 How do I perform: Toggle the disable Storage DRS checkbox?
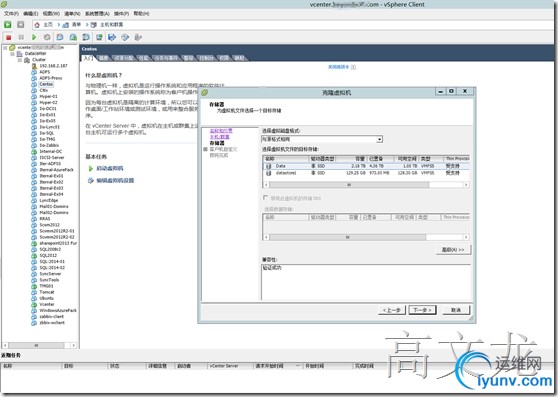pyautogui.click(x=265, y=197)
